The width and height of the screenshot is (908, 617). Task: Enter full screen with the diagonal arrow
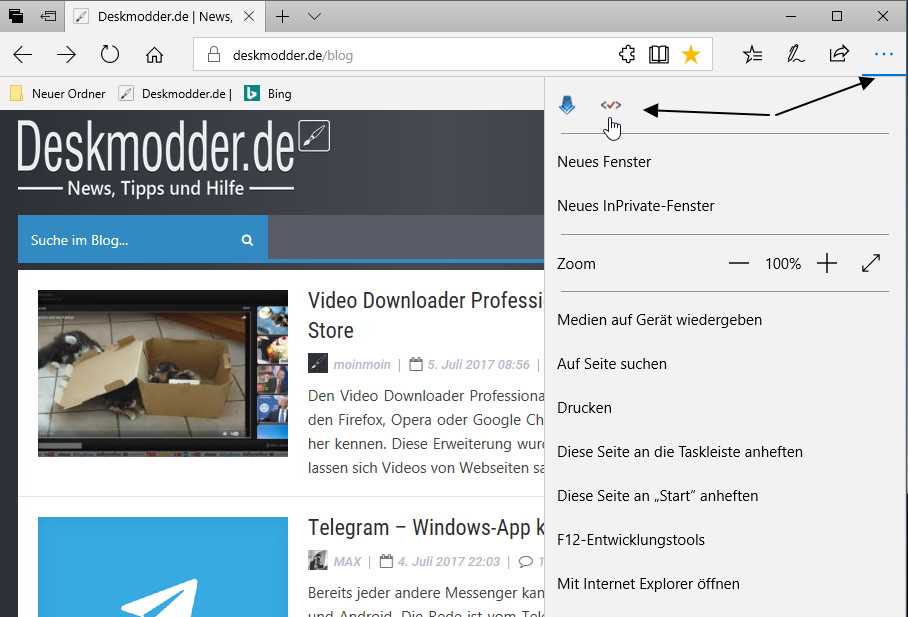coord(871,264)
